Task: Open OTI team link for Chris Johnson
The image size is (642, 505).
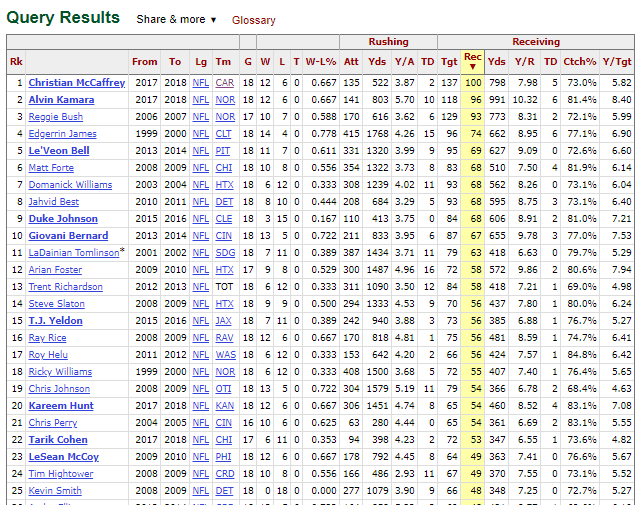Action: tap(223, 389)
